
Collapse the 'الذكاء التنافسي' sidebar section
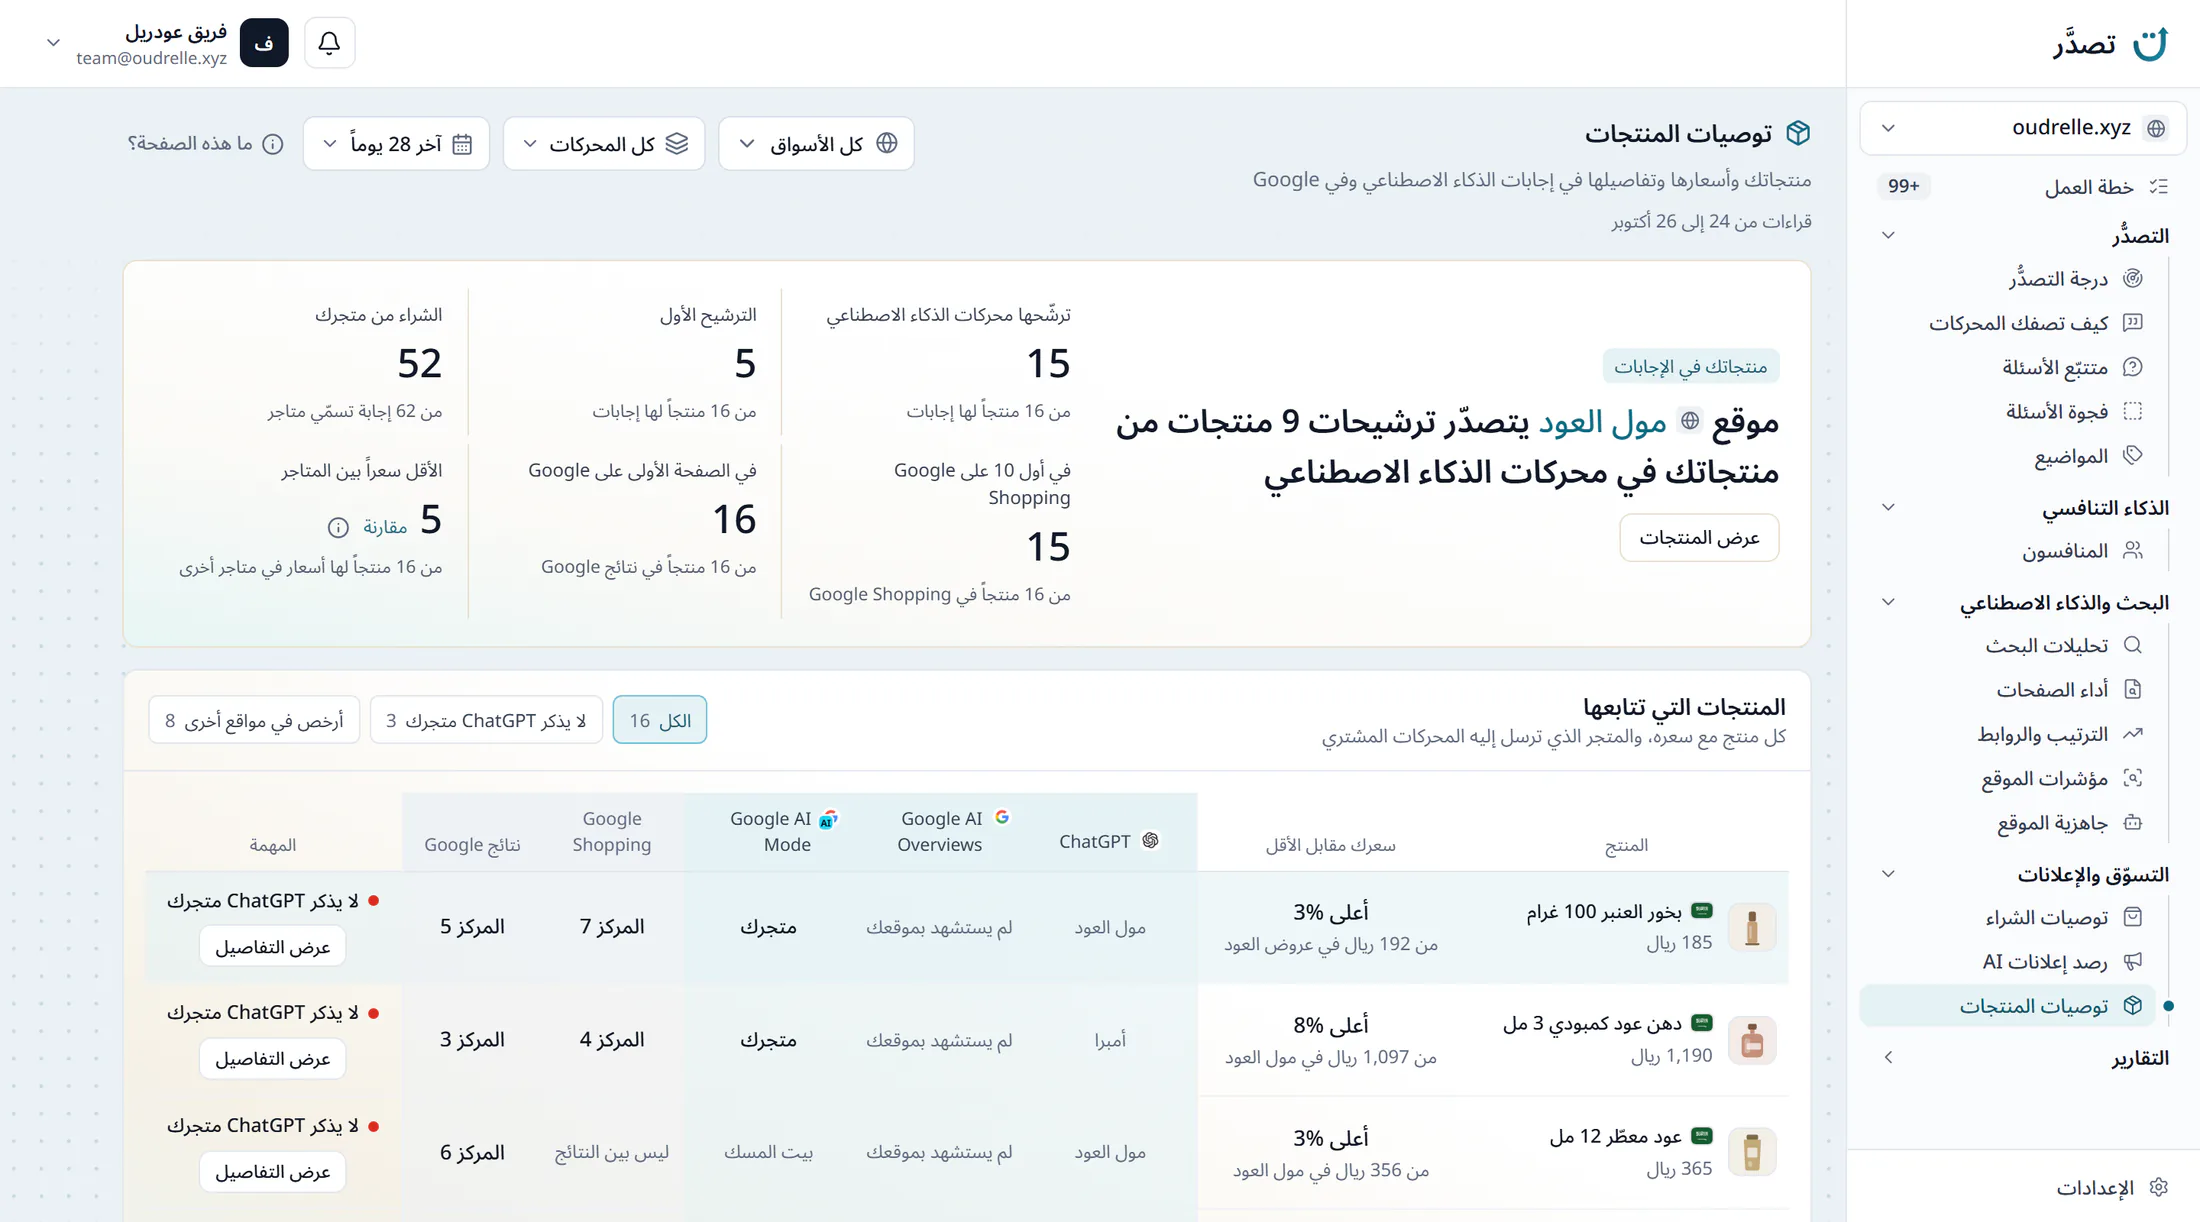1888,508
